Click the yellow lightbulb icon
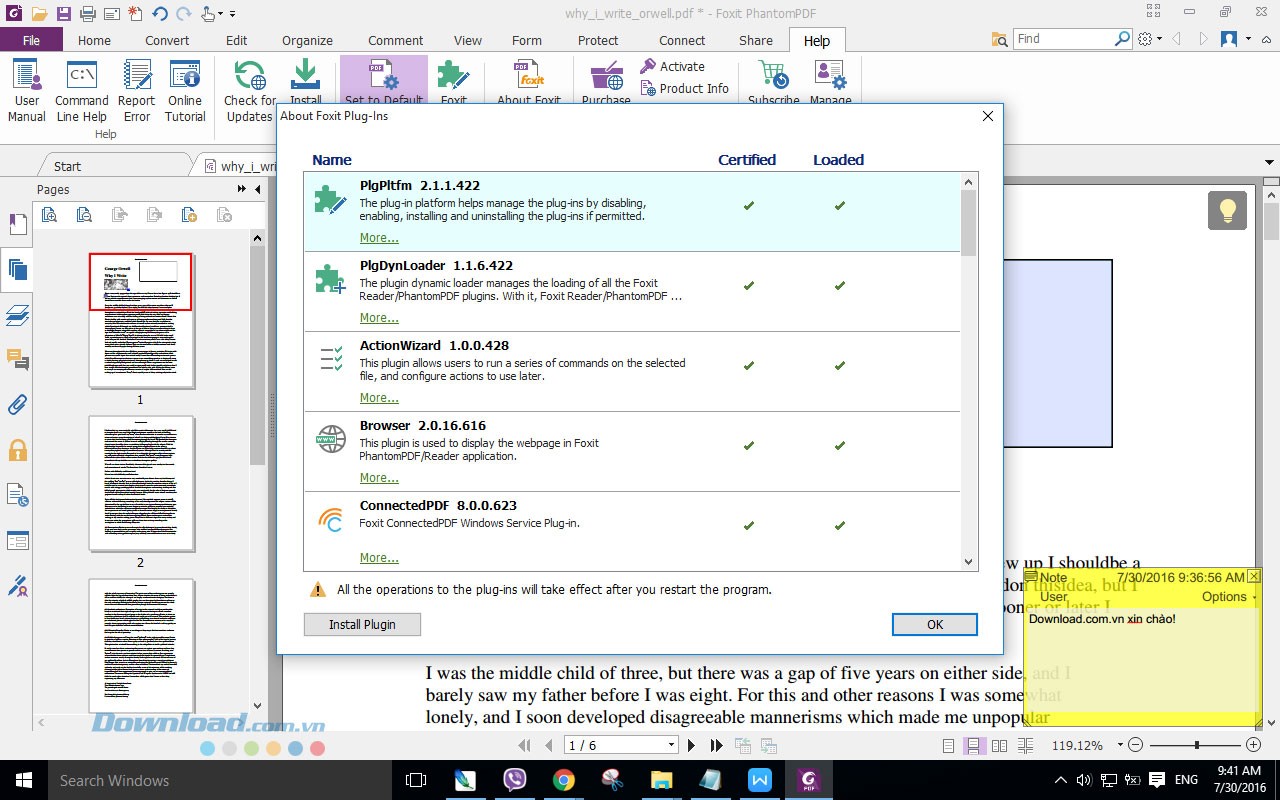The image size is (1280, 800). coord(1227,210)
